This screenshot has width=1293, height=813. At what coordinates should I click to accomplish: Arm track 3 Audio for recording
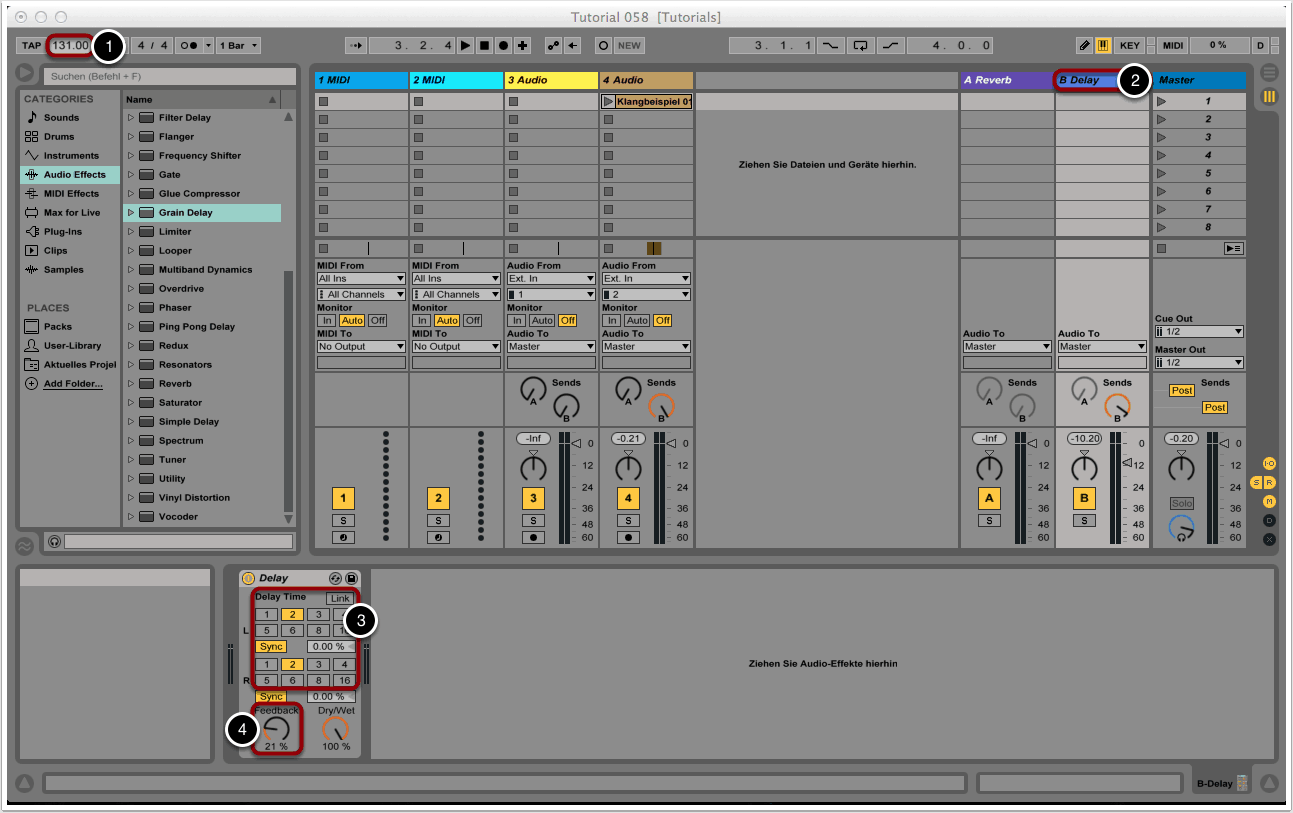click(533, 537)
